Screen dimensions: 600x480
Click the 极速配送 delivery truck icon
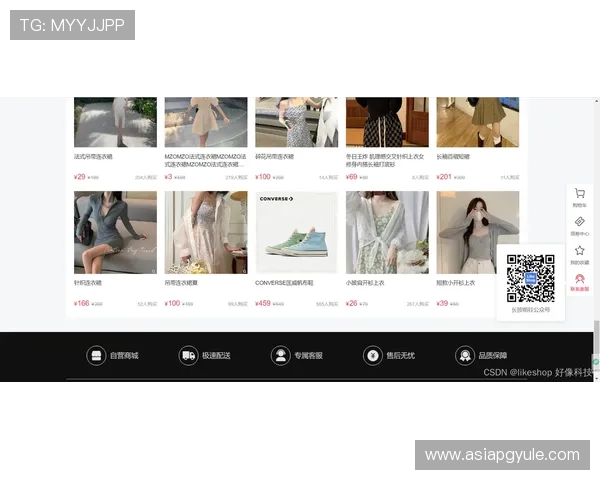[188, 355]
